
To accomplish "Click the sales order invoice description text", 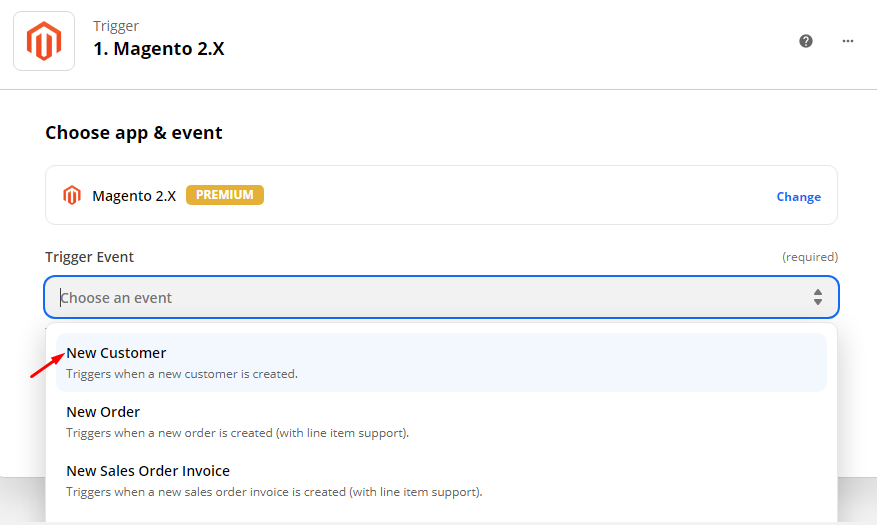I will point(274,492).
